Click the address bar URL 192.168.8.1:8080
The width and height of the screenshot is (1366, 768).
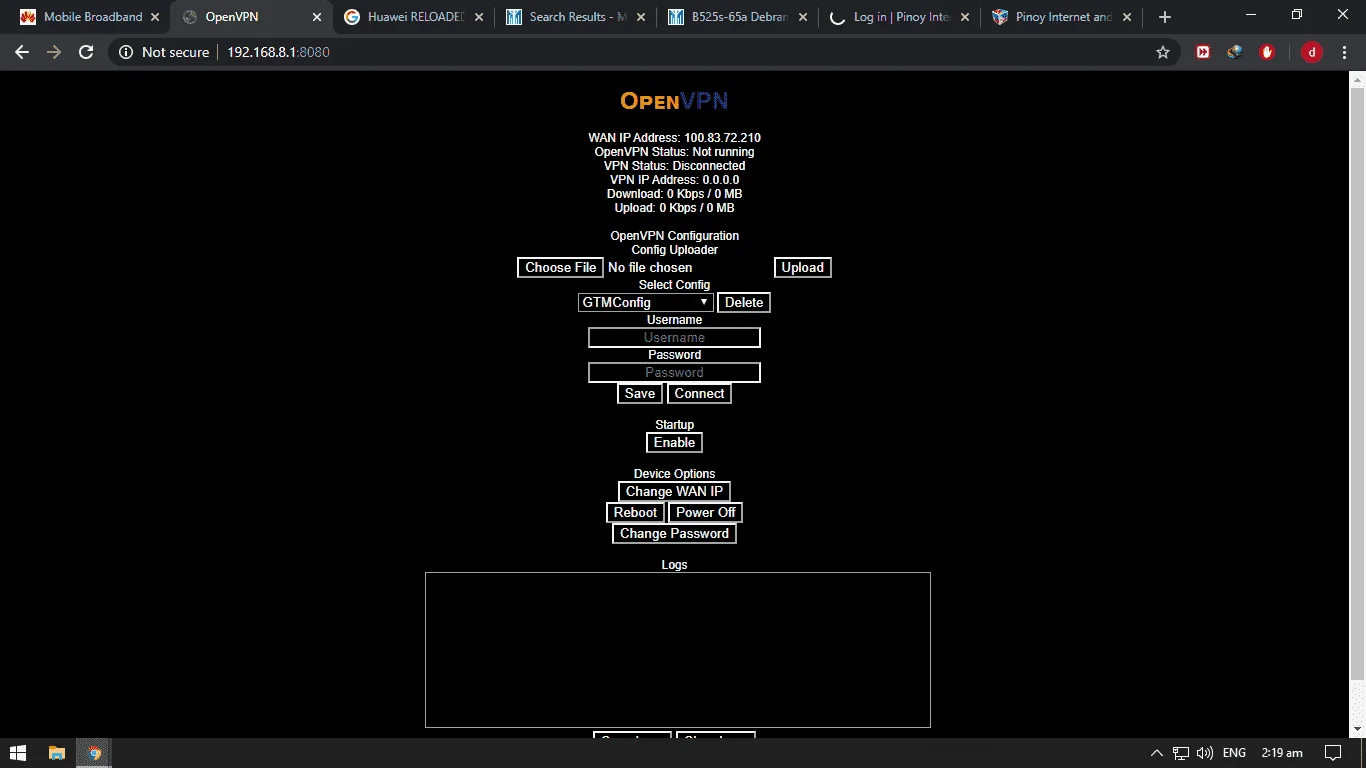pos(278,52)
